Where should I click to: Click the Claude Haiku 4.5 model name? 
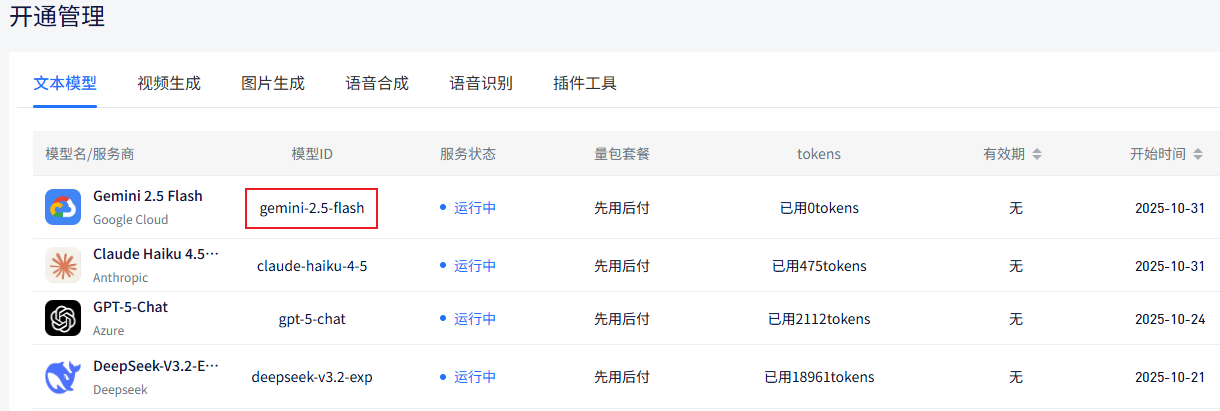click(156, 254)
